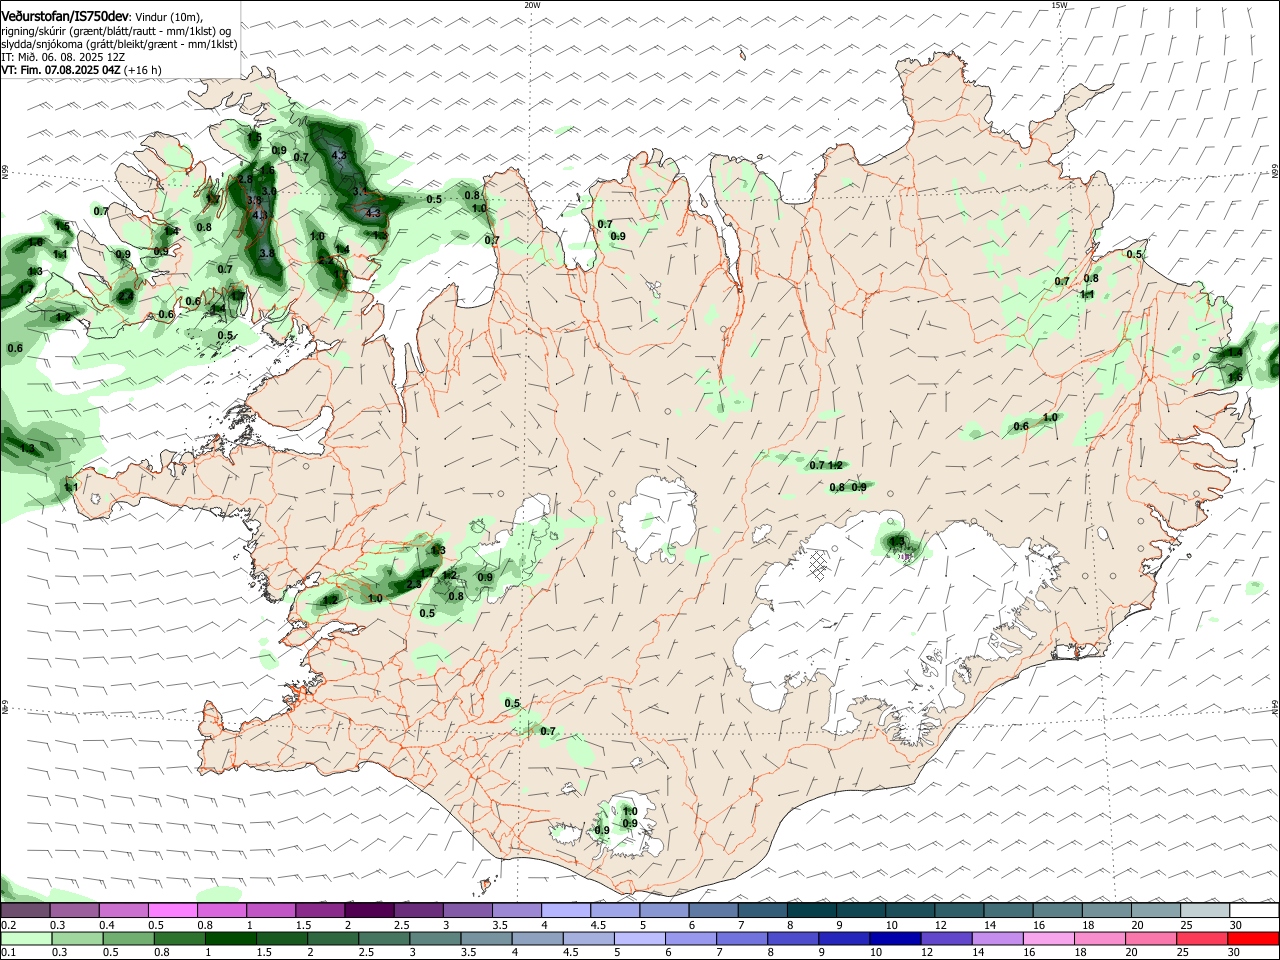1280x960 pixels.
Task: Click the white upper swatch labeled 30
Action: 1255,910
